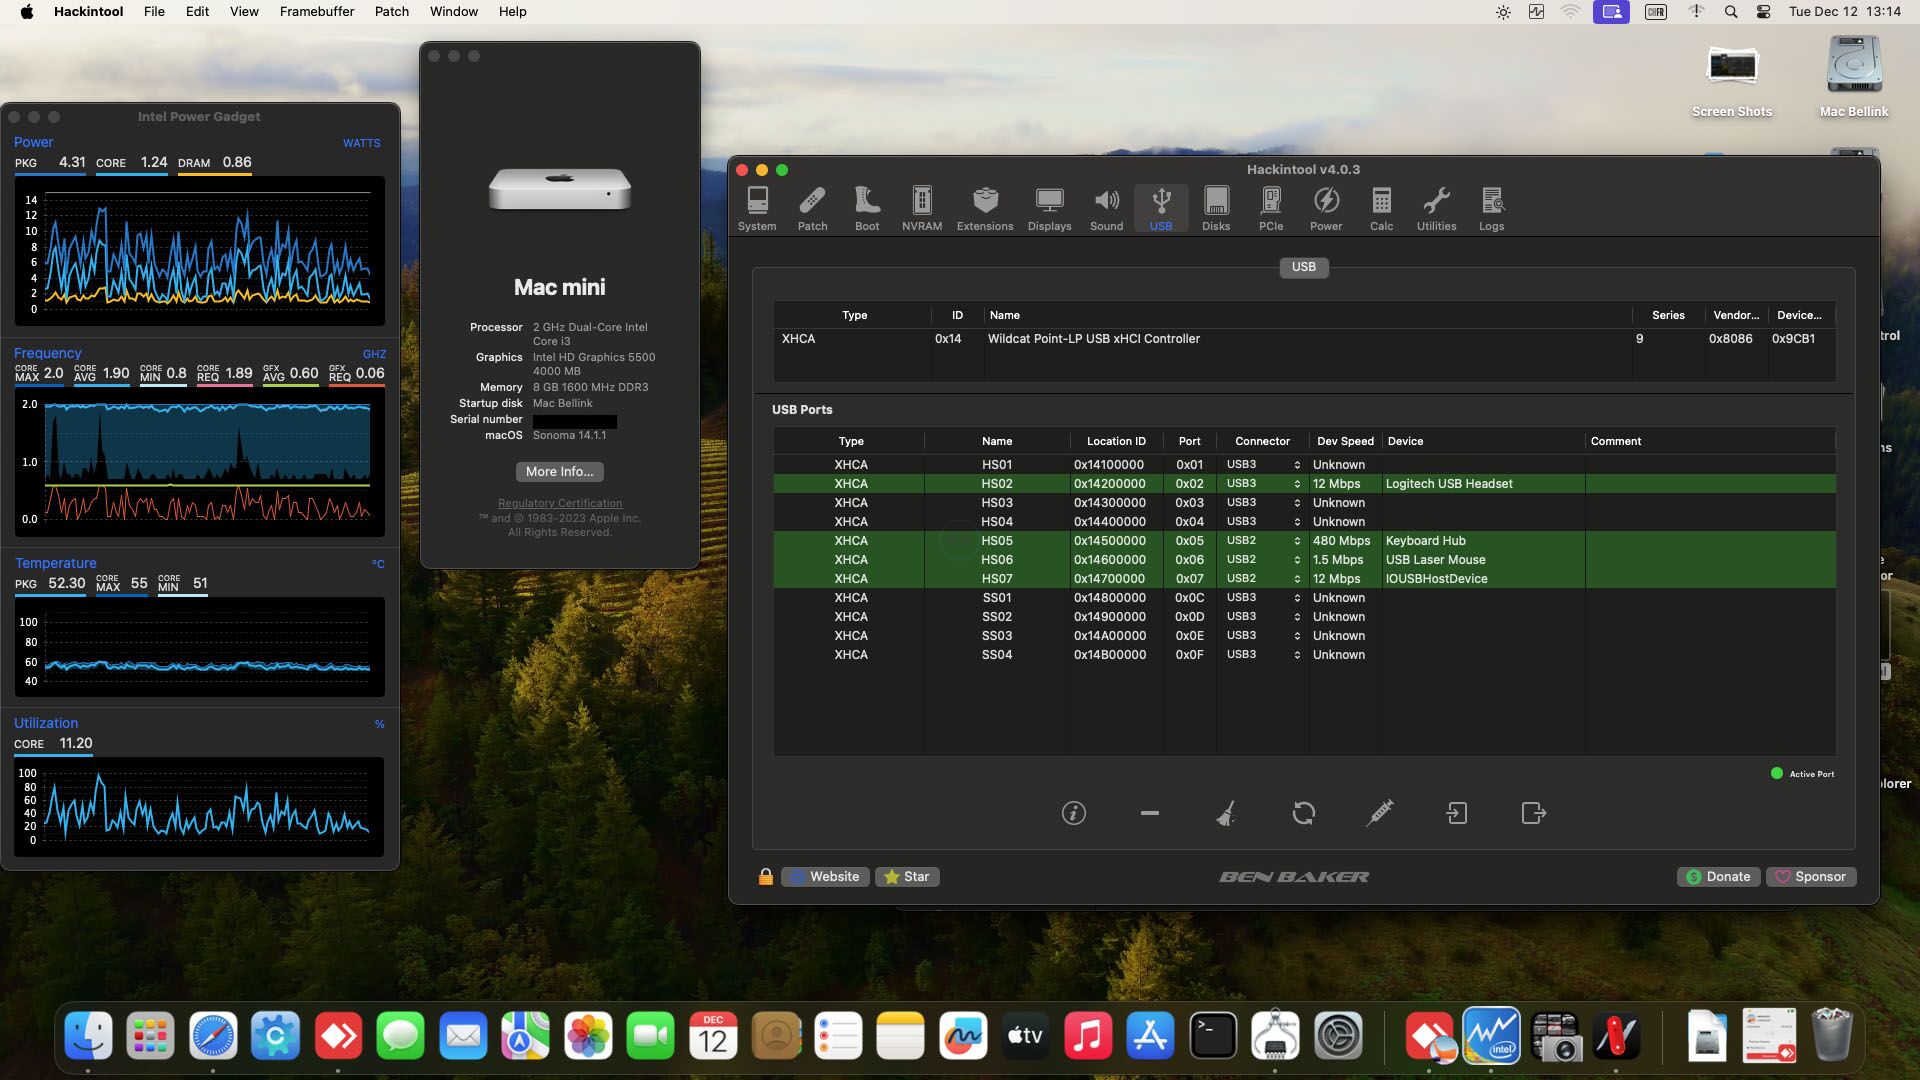Viewport: 1920px width, 1080px height.
Task: Select the Wildcat Point-LP xHCI Controller row
Action: [1304, 339]
